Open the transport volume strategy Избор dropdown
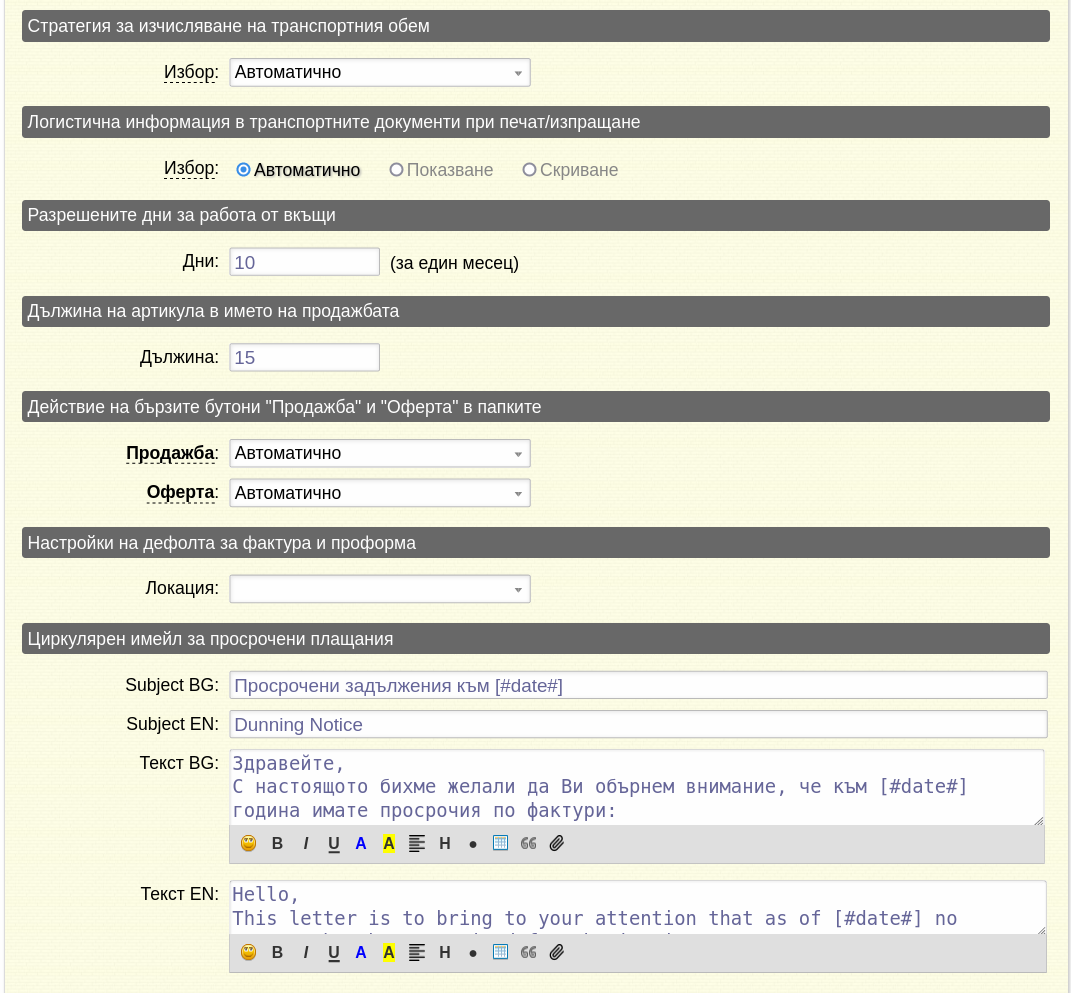This screenshot has width=1071, height=993. (380, 73)
